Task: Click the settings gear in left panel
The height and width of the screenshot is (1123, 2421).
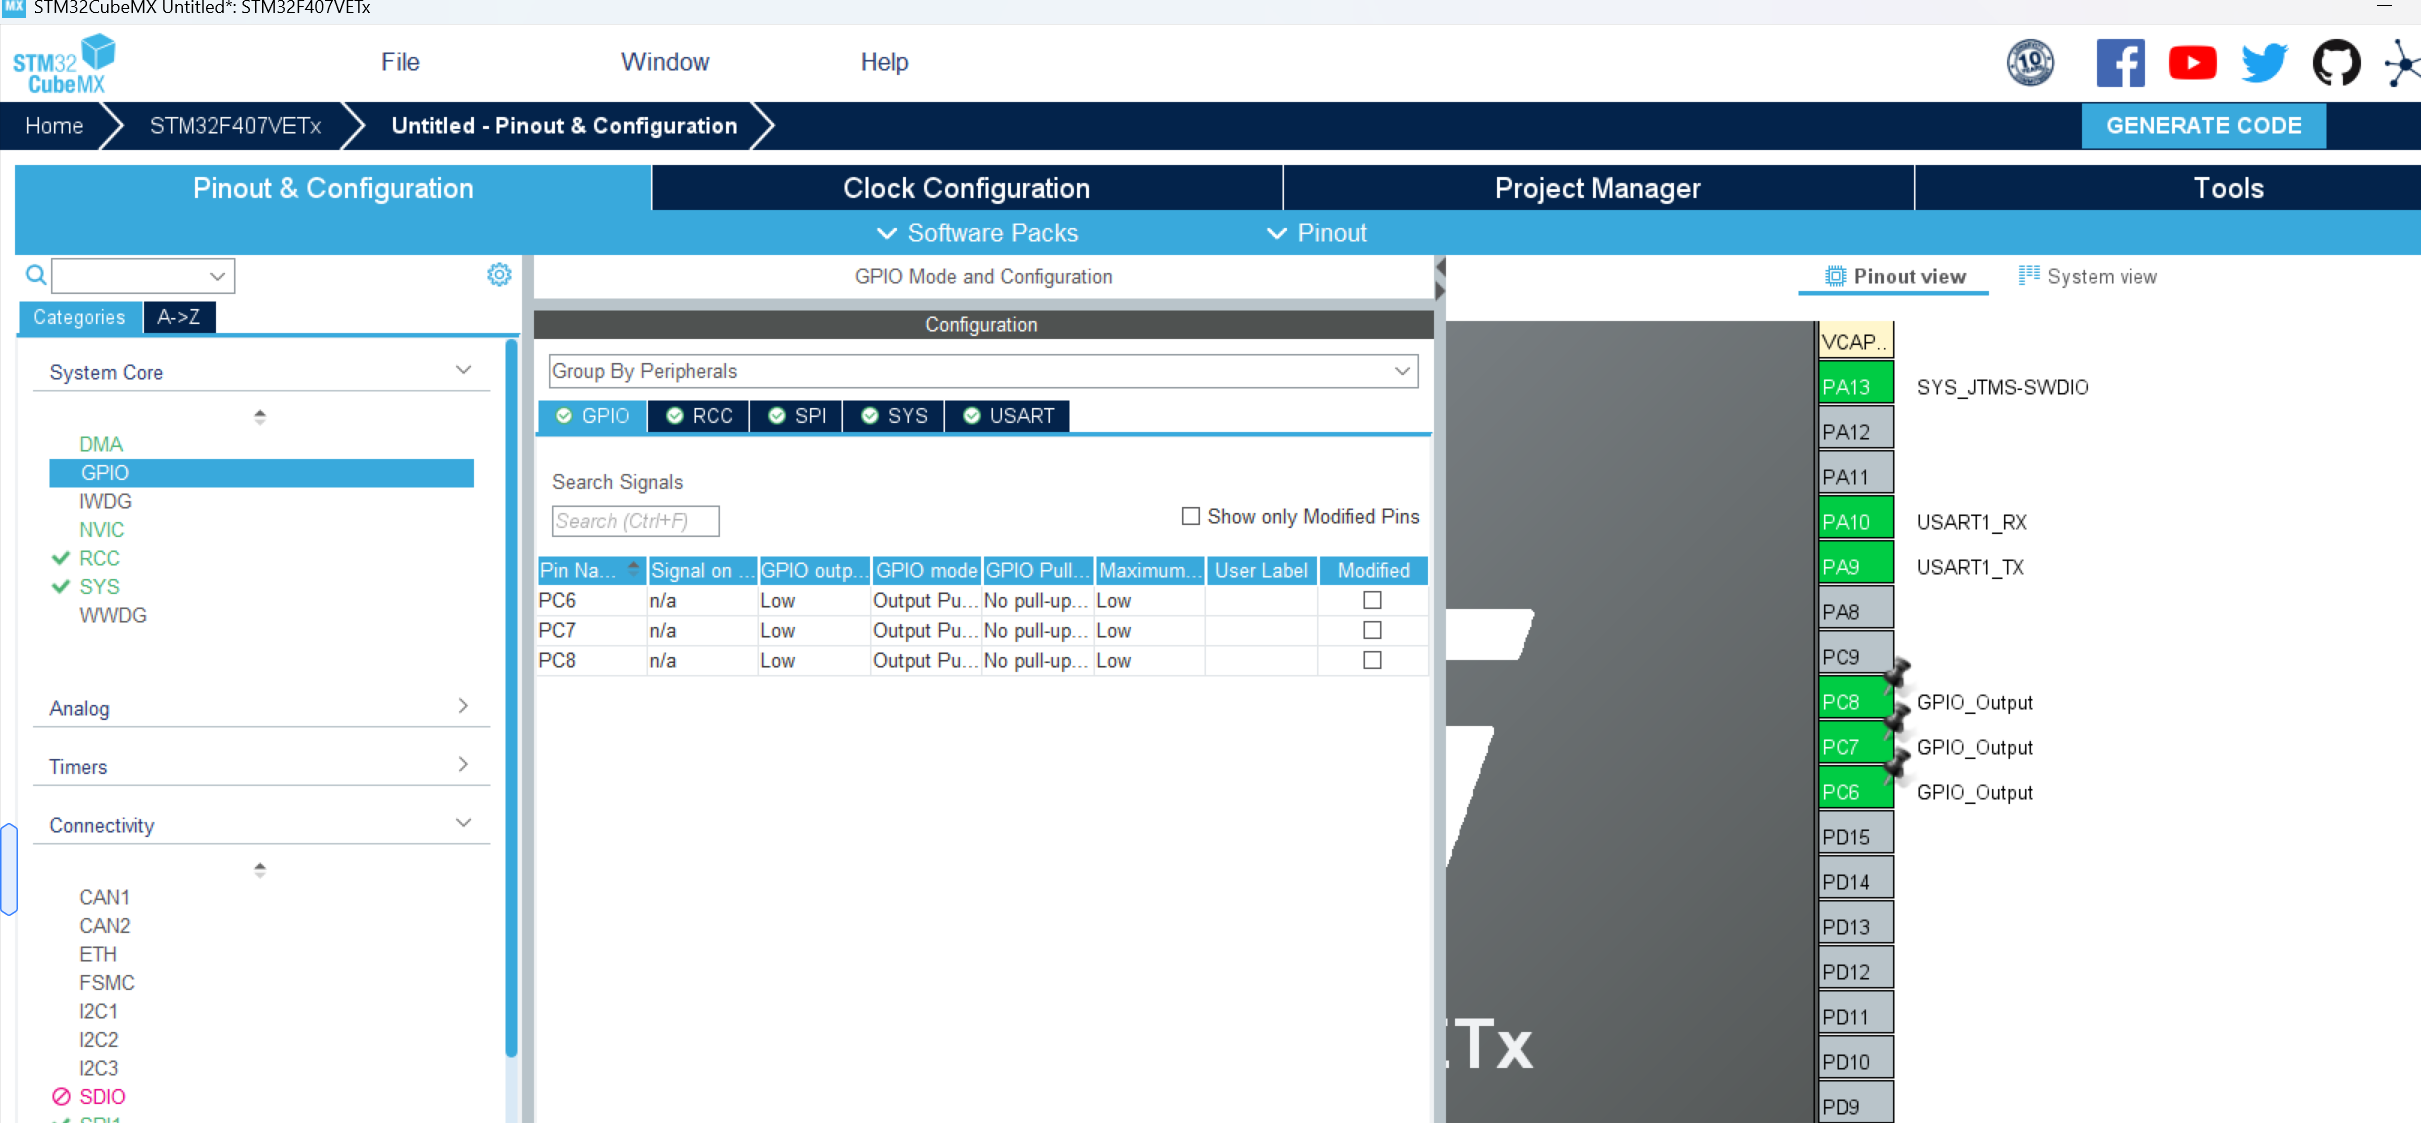Action: 499,275
